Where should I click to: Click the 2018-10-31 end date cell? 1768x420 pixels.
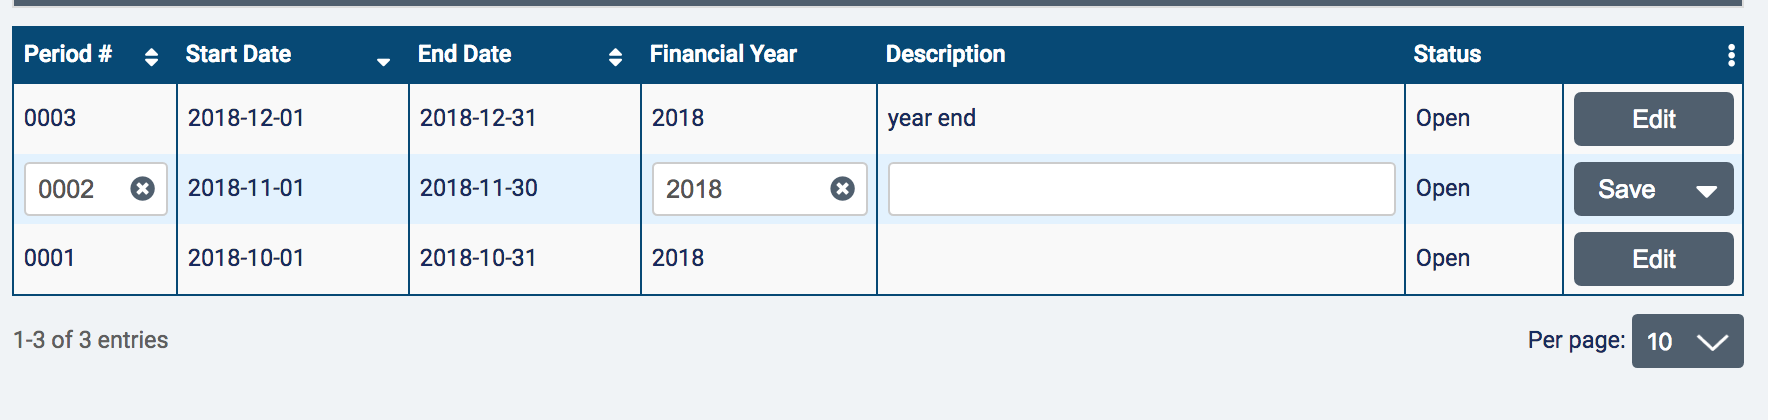tap(478, 258)
